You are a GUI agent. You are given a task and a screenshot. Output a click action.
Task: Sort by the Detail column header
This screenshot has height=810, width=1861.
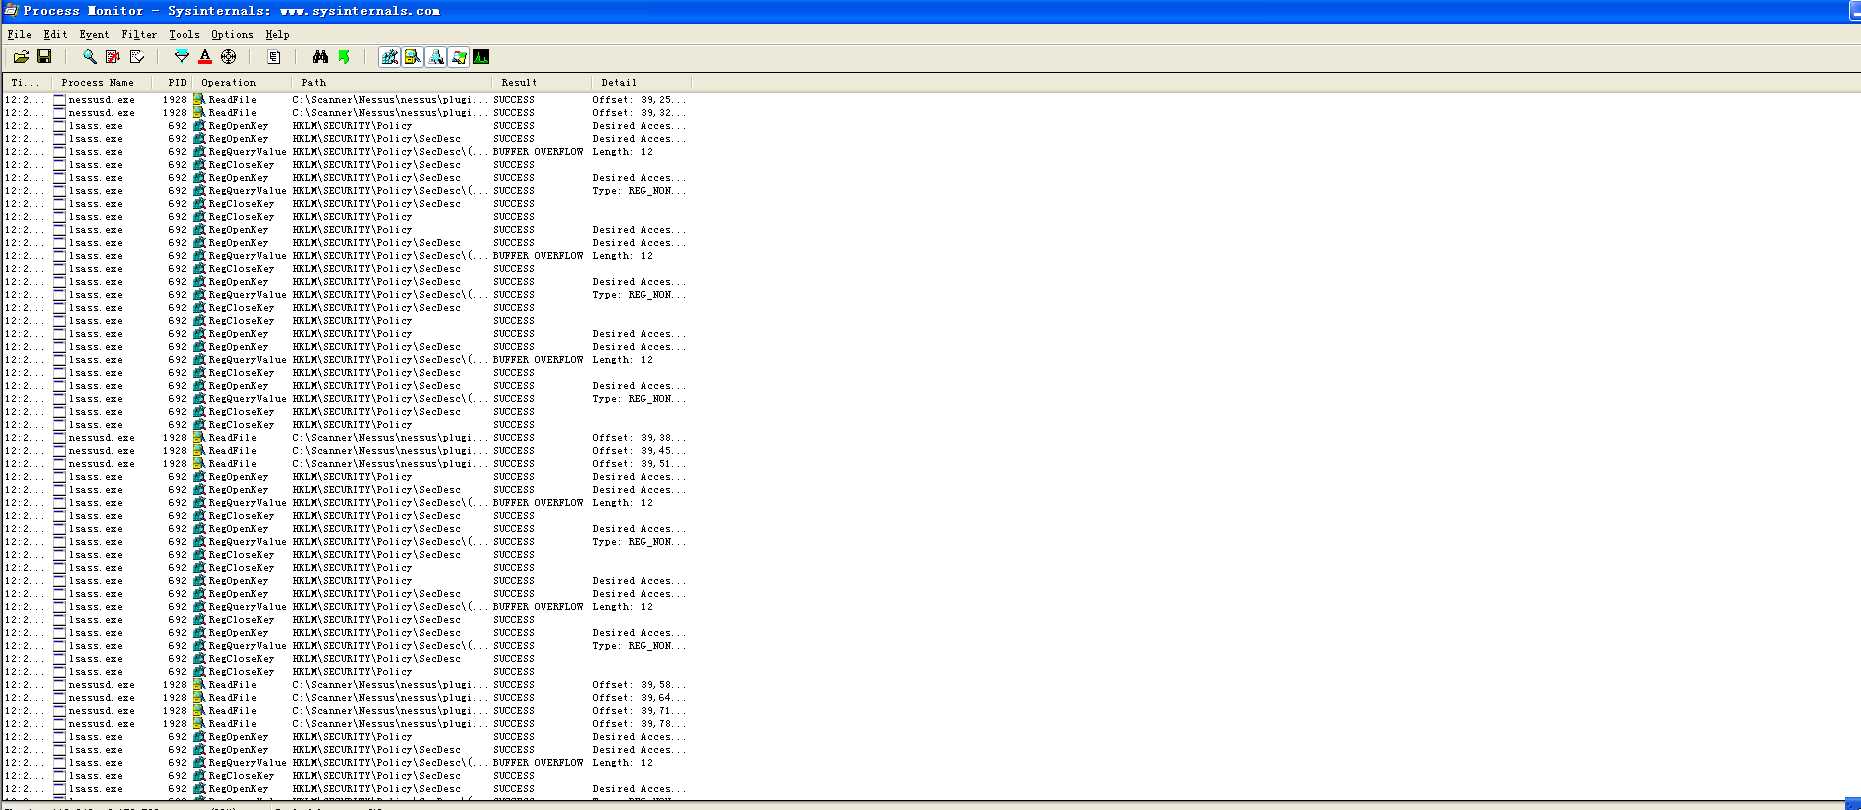(641, 83)
